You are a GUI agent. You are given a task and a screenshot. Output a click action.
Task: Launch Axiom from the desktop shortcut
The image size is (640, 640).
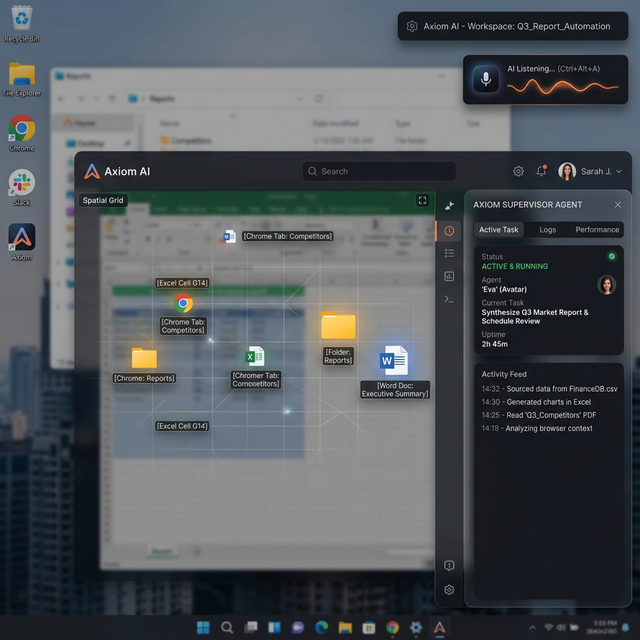(x=22, y=237)
